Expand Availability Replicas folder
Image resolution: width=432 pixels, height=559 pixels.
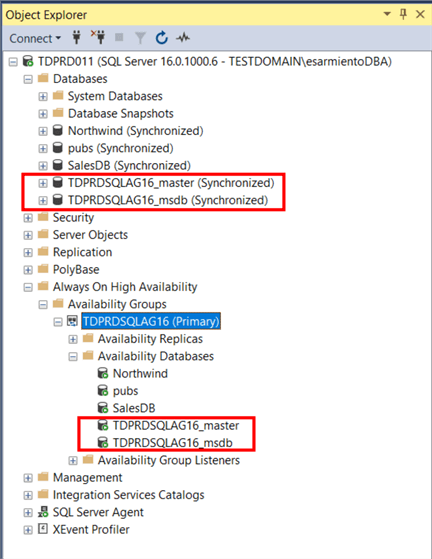(x=73, y=339)
